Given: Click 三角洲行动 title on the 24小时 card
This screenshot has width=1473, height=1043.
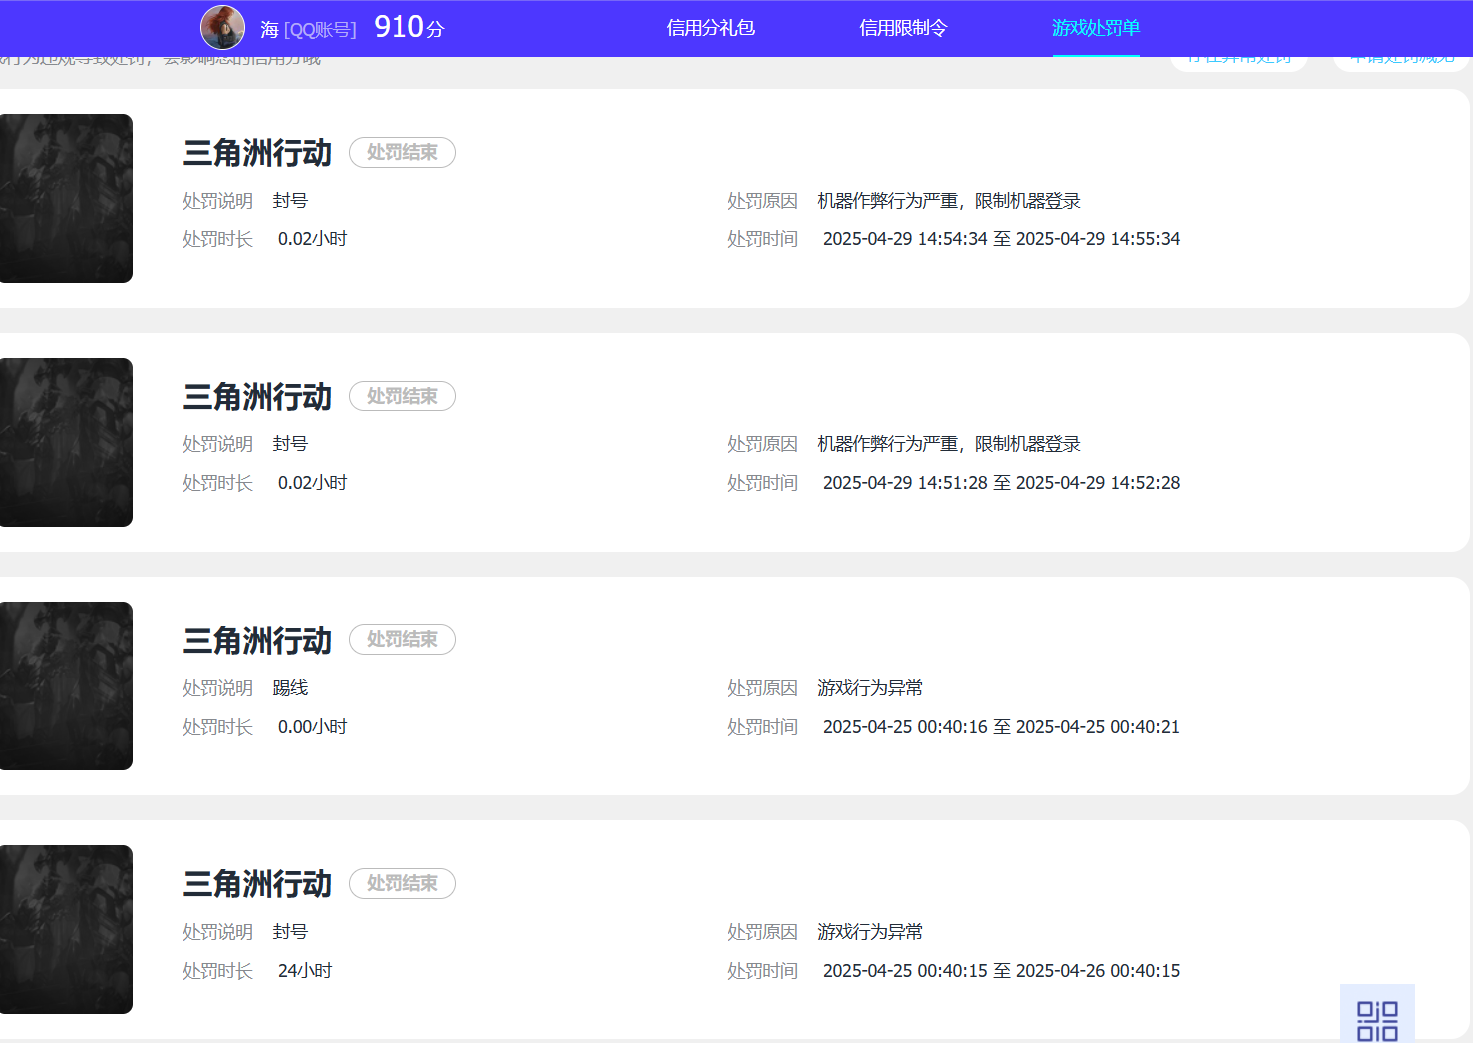Looking at the screenshot, I should (257, 884).
